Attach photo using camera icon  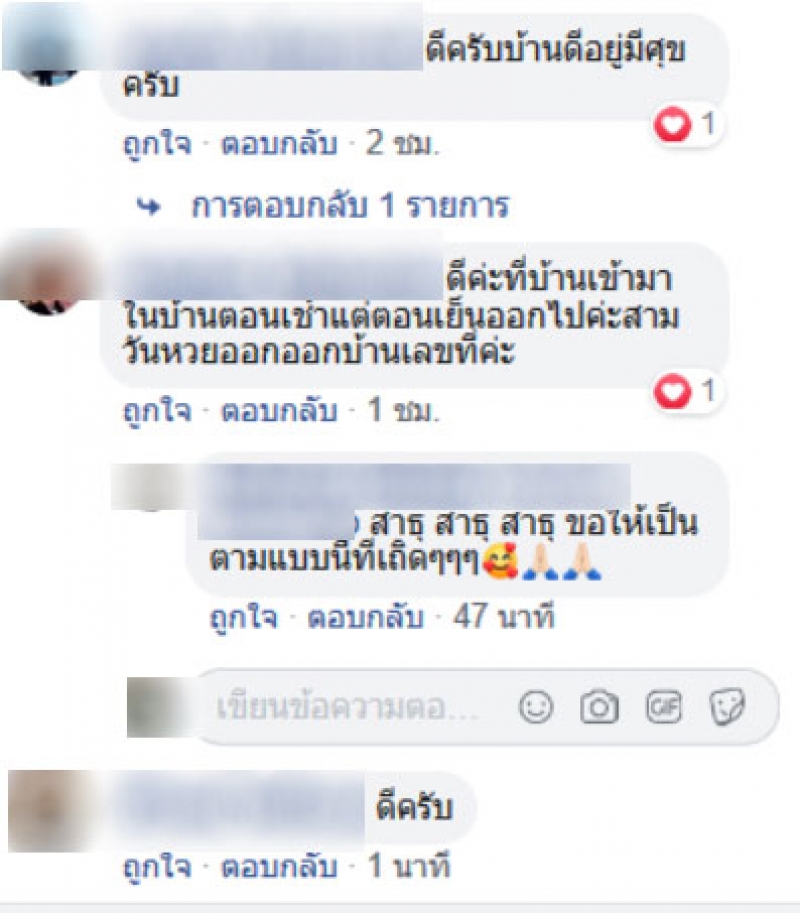coord(599,707)
